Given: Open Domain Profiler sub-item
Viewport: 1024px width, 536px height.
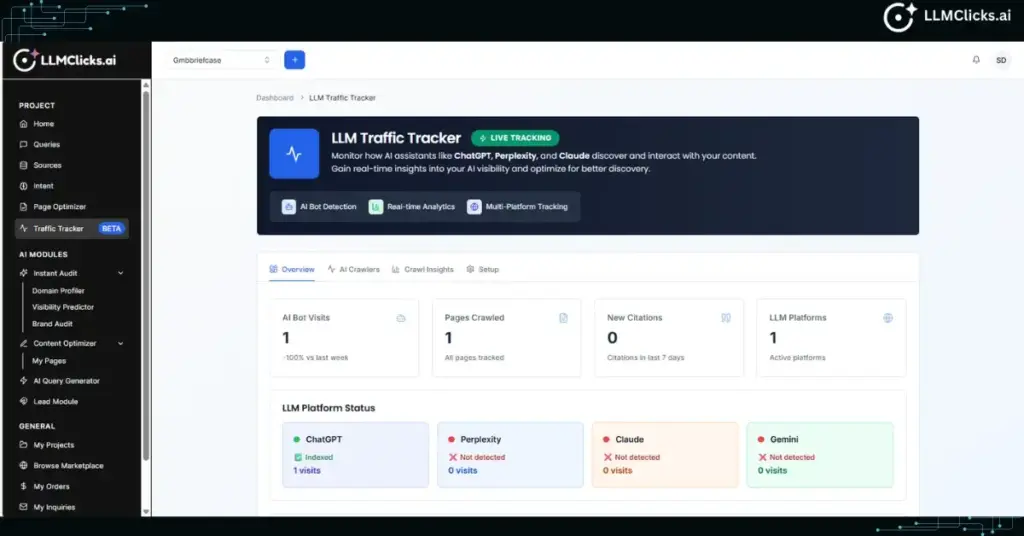Looking at the screenshot, I should click(x=58, y=291).
